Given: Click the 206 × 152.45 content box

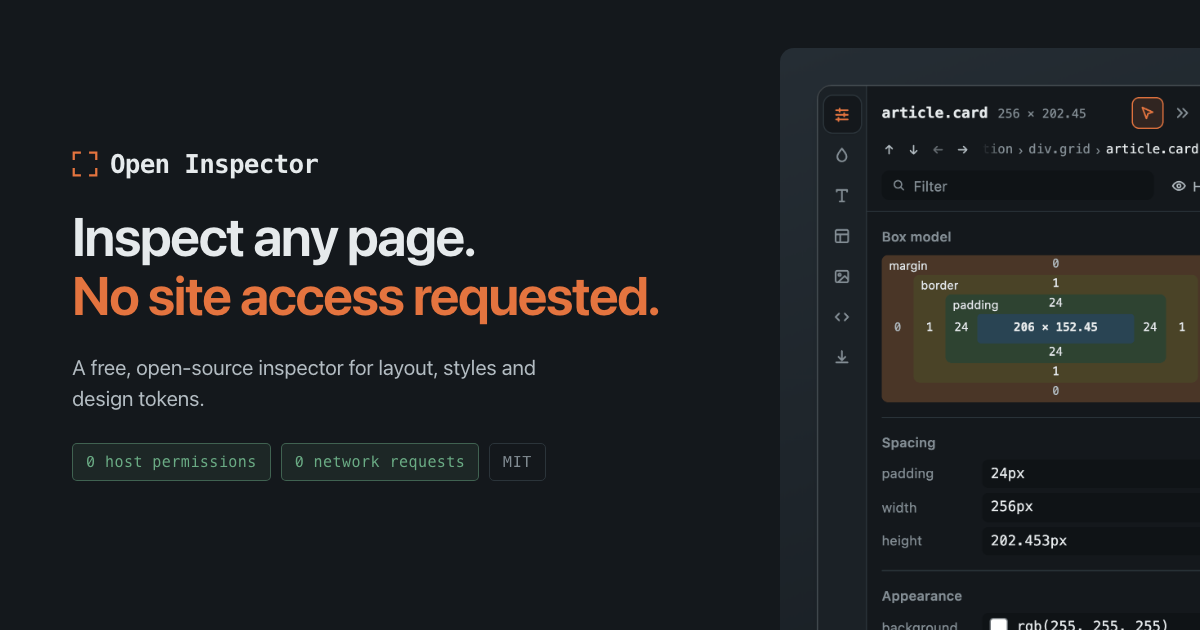Looking at the screenshot, I should (1055, 327).
